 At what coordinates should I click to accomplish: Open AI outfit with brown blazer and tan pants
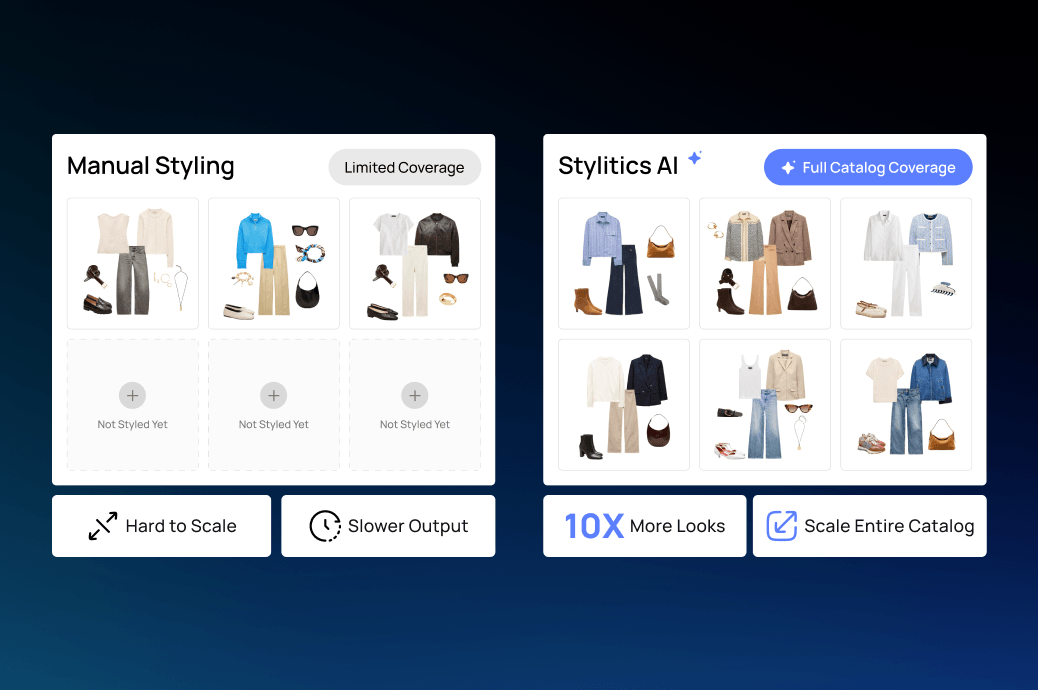pyautogui.click(x=765, y=264)
